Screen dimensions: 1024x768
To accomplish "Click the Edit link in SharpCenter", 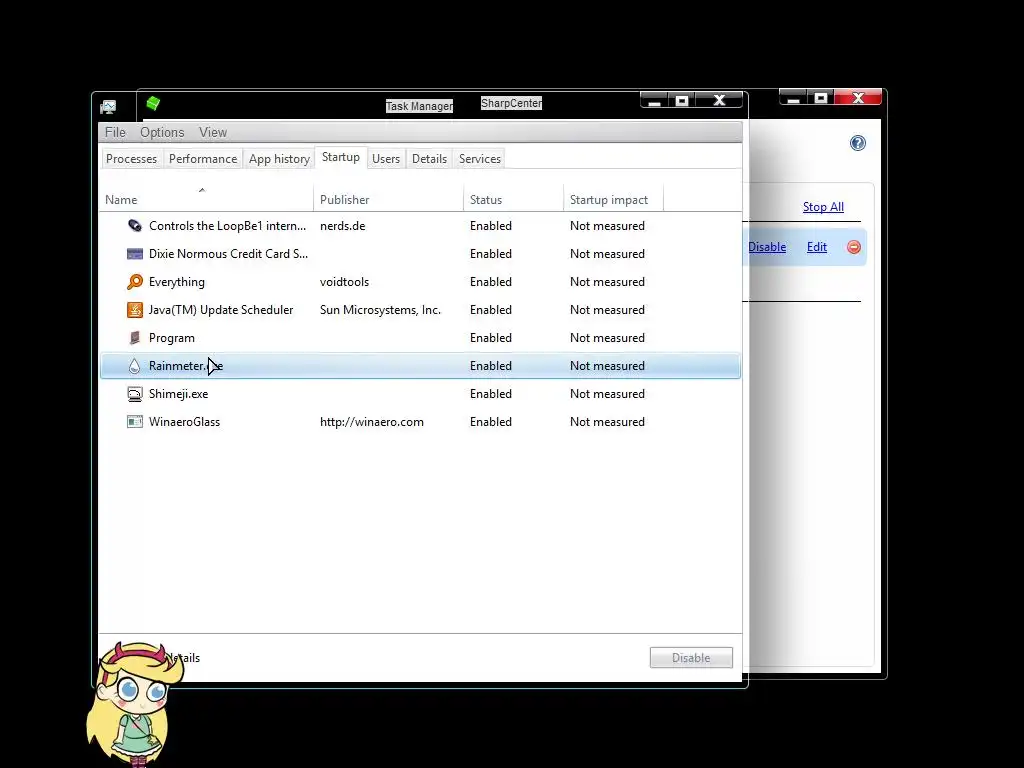I will tap(817, 247).
